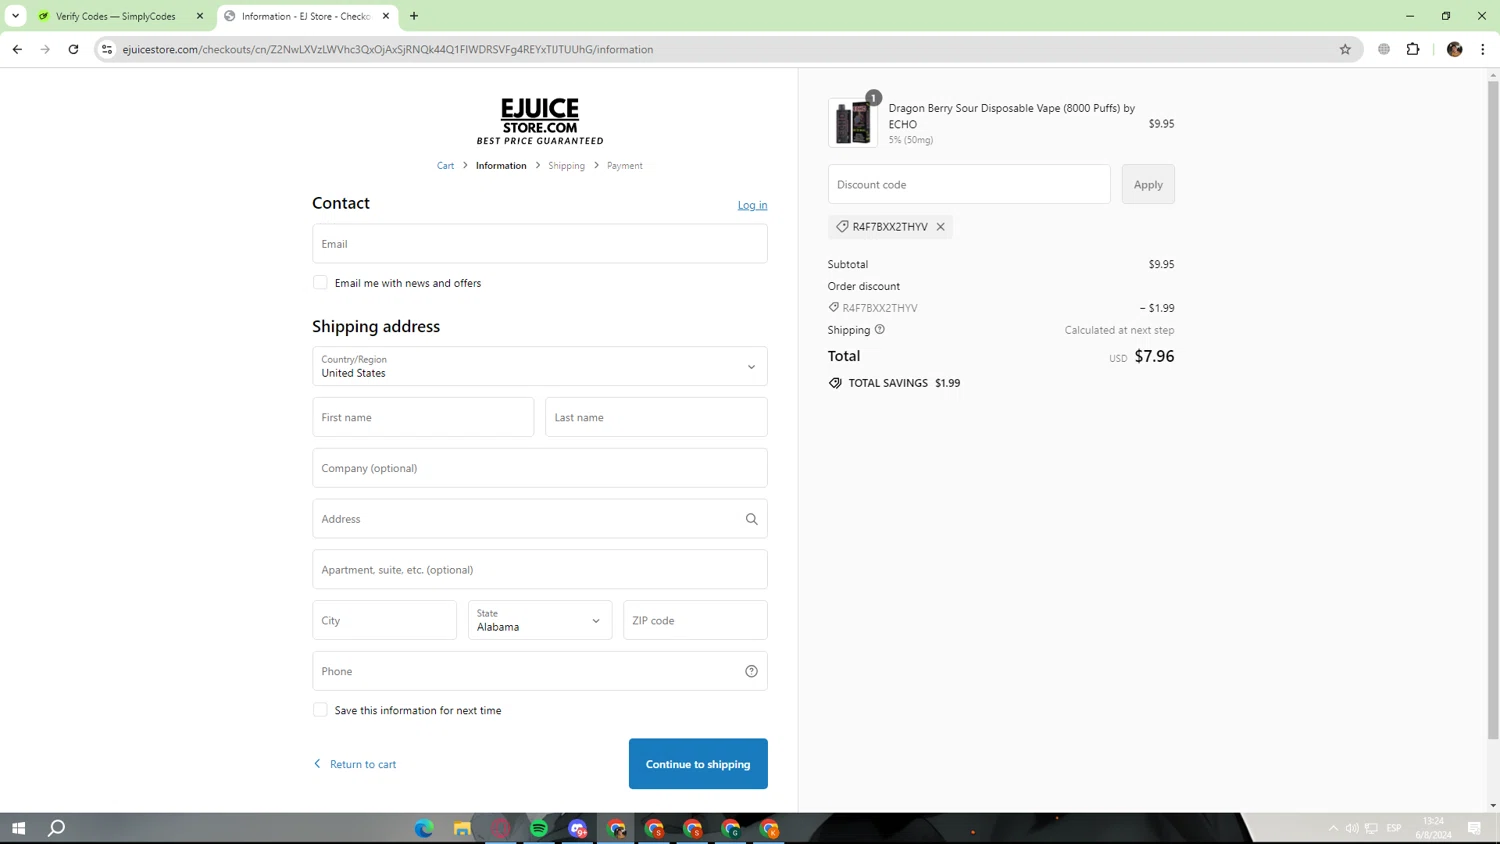Click the magnifier icon in the Address field

coord(751,519)
